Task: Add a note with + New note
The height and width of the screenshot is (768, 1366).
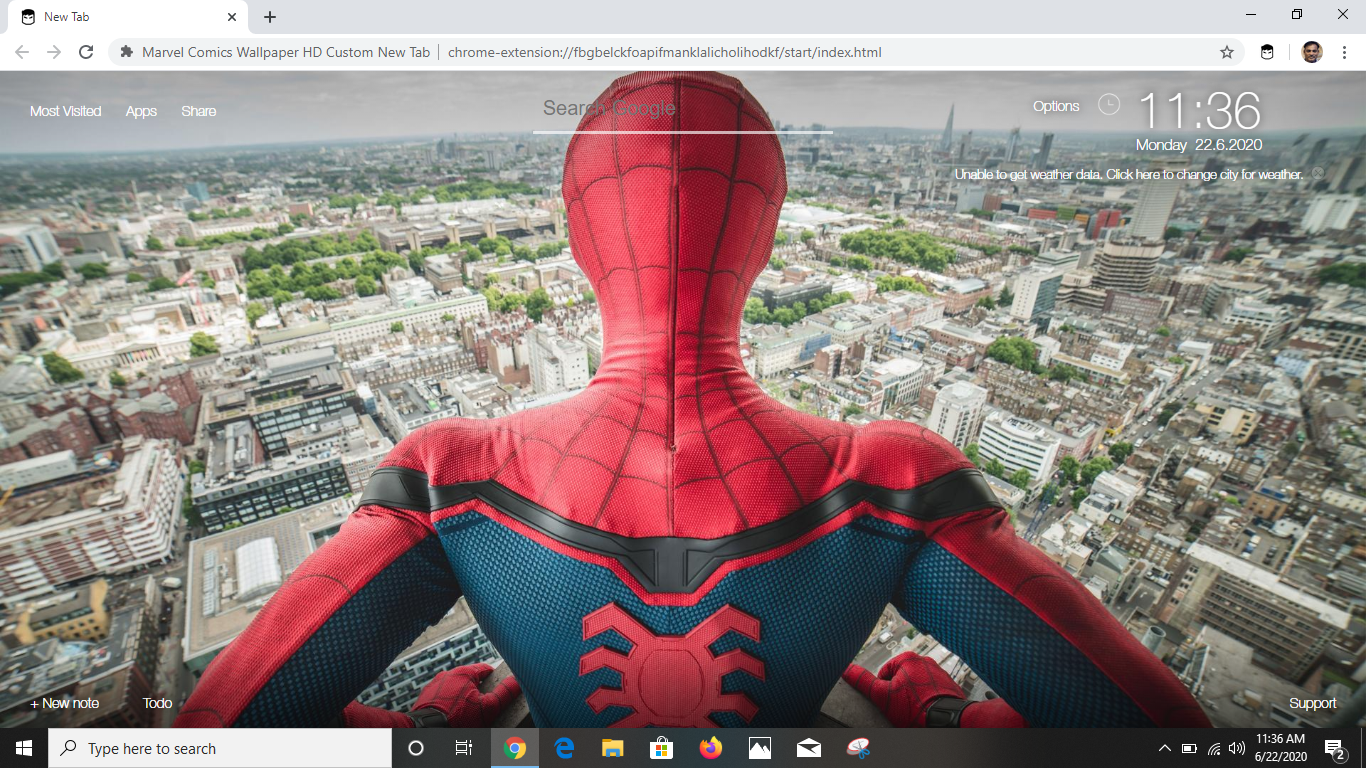Action: point(65,703)
